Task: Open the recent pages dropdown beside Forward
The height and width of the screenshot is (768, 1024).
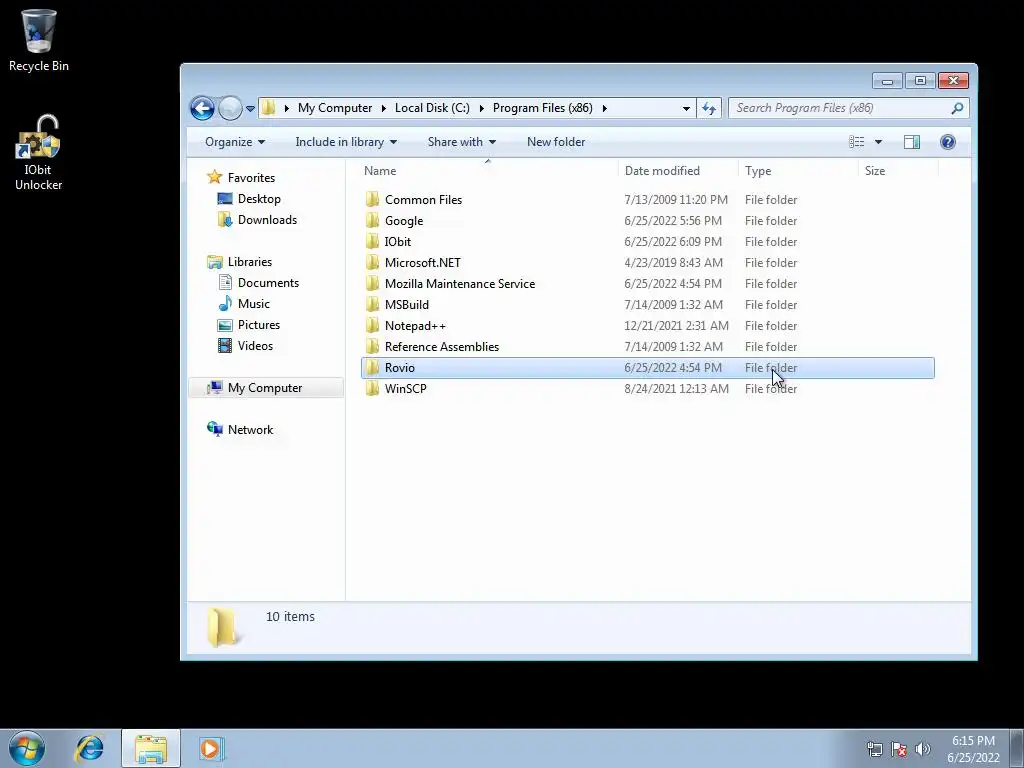Action: coord(250,109)
